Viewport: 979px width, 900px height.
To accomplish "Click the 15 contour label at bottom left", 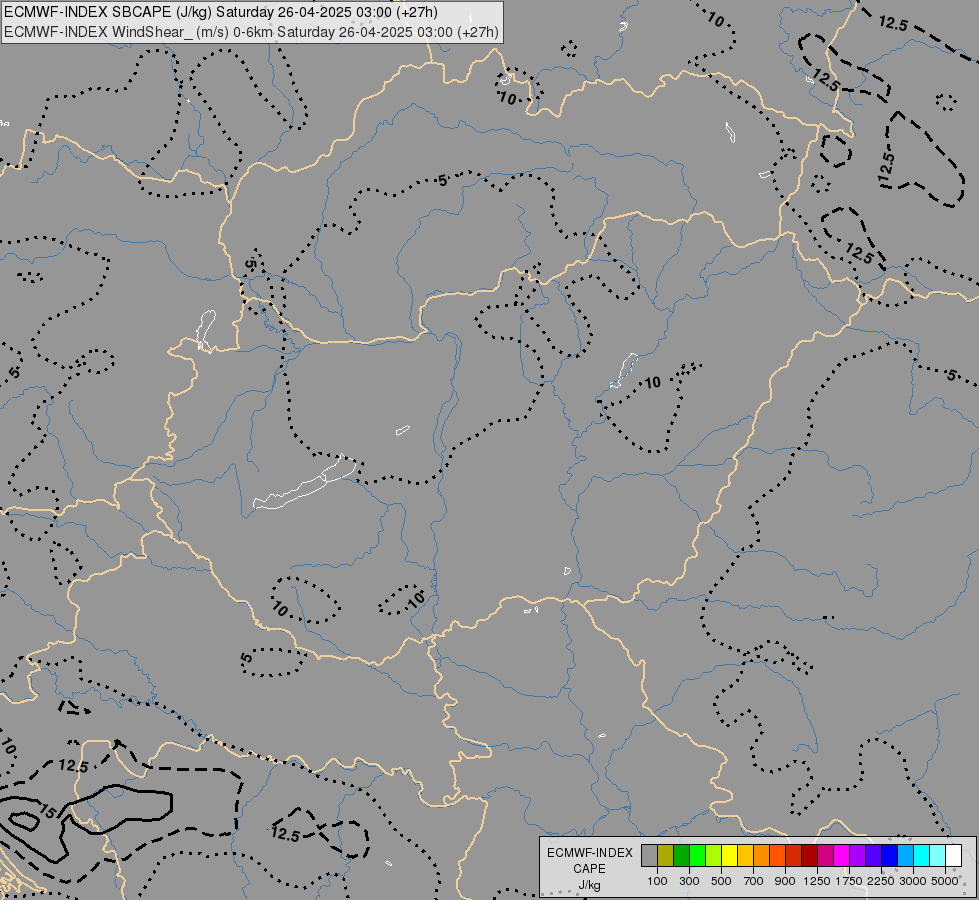I will point(47,811).
